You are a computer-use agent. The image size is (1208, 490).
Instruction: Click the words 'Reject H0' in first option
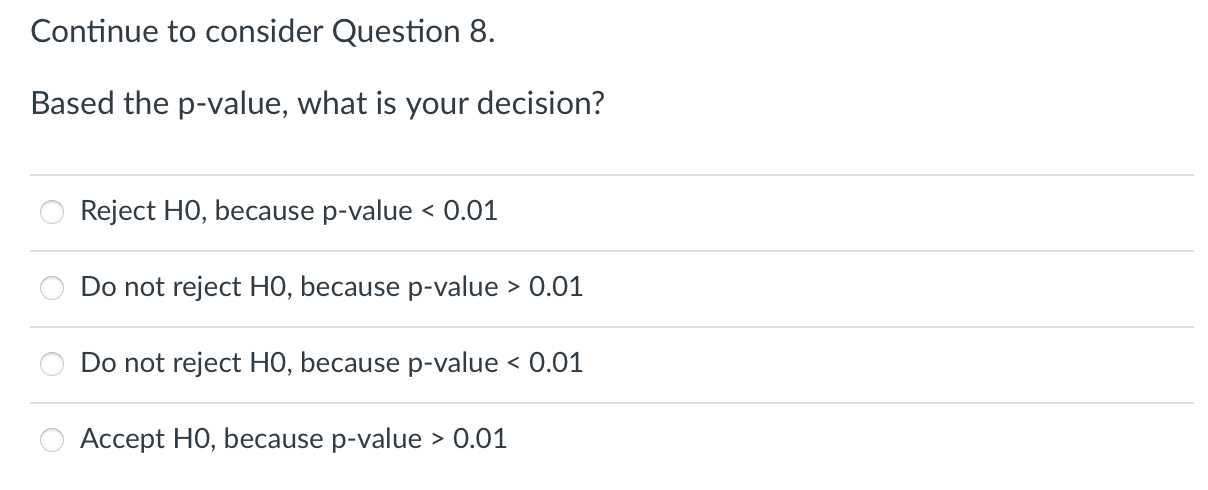[x=143, y=211]
